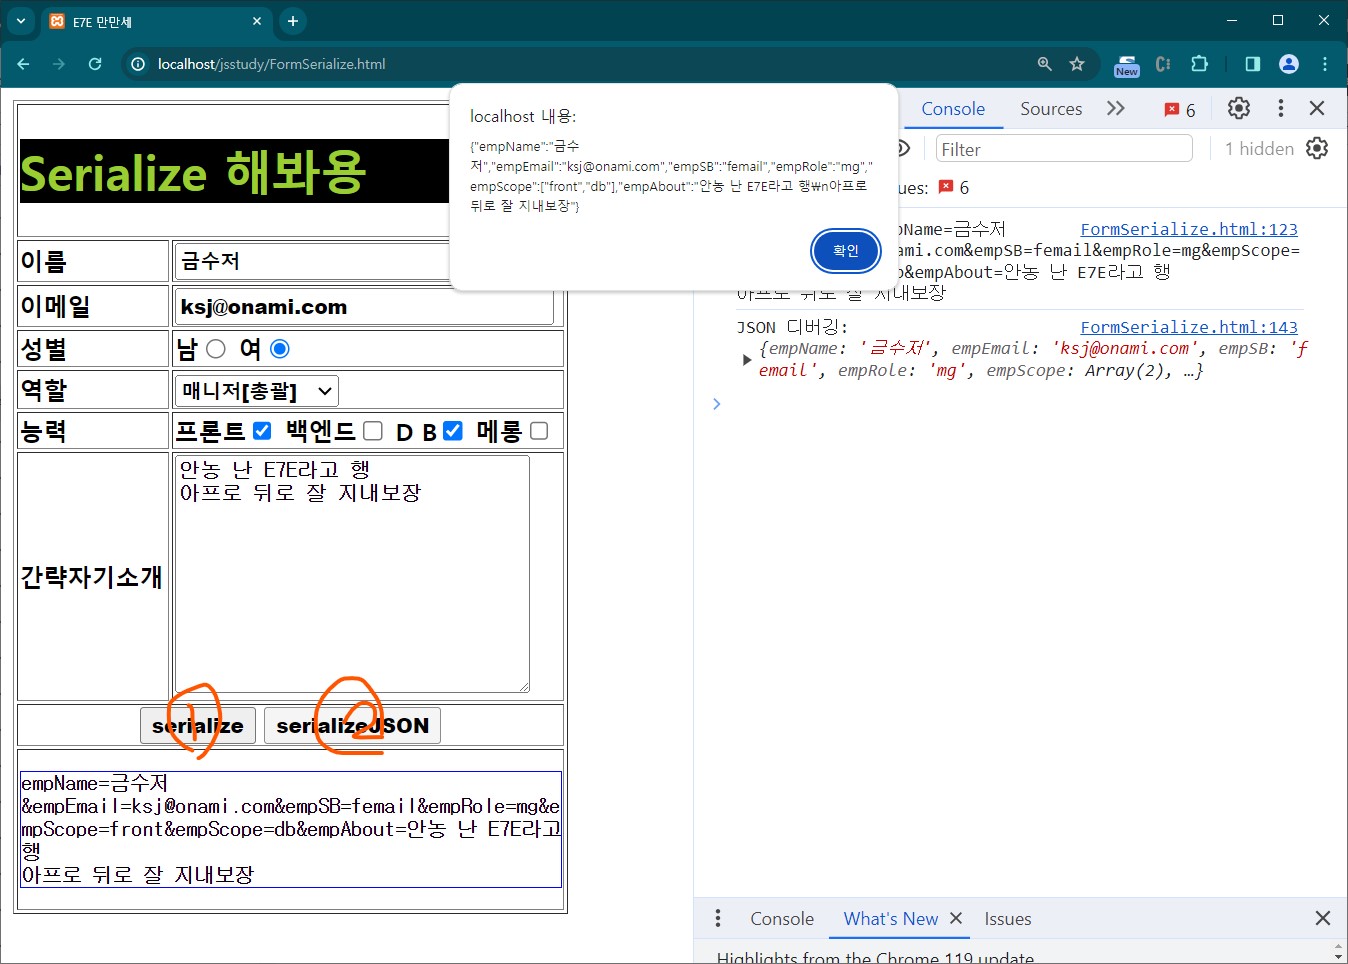Click the serializeJSON button
The image size is (1348, 964).
(352, 726)
